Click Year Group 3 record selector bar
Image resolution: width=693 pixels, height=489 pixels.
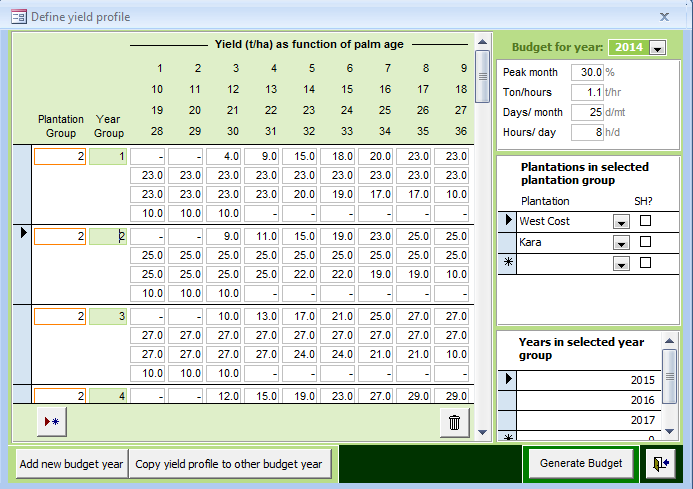click(22, 344)
